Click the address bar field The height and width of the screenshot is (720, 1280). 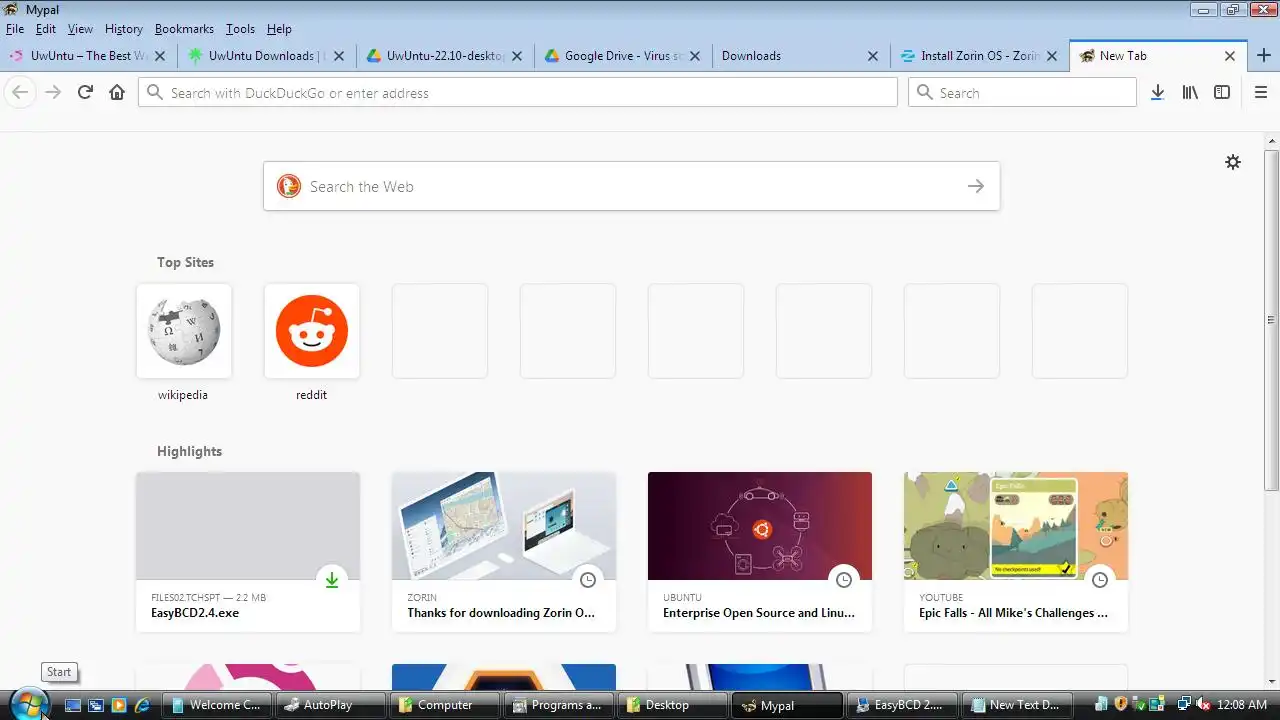point(518,92)
